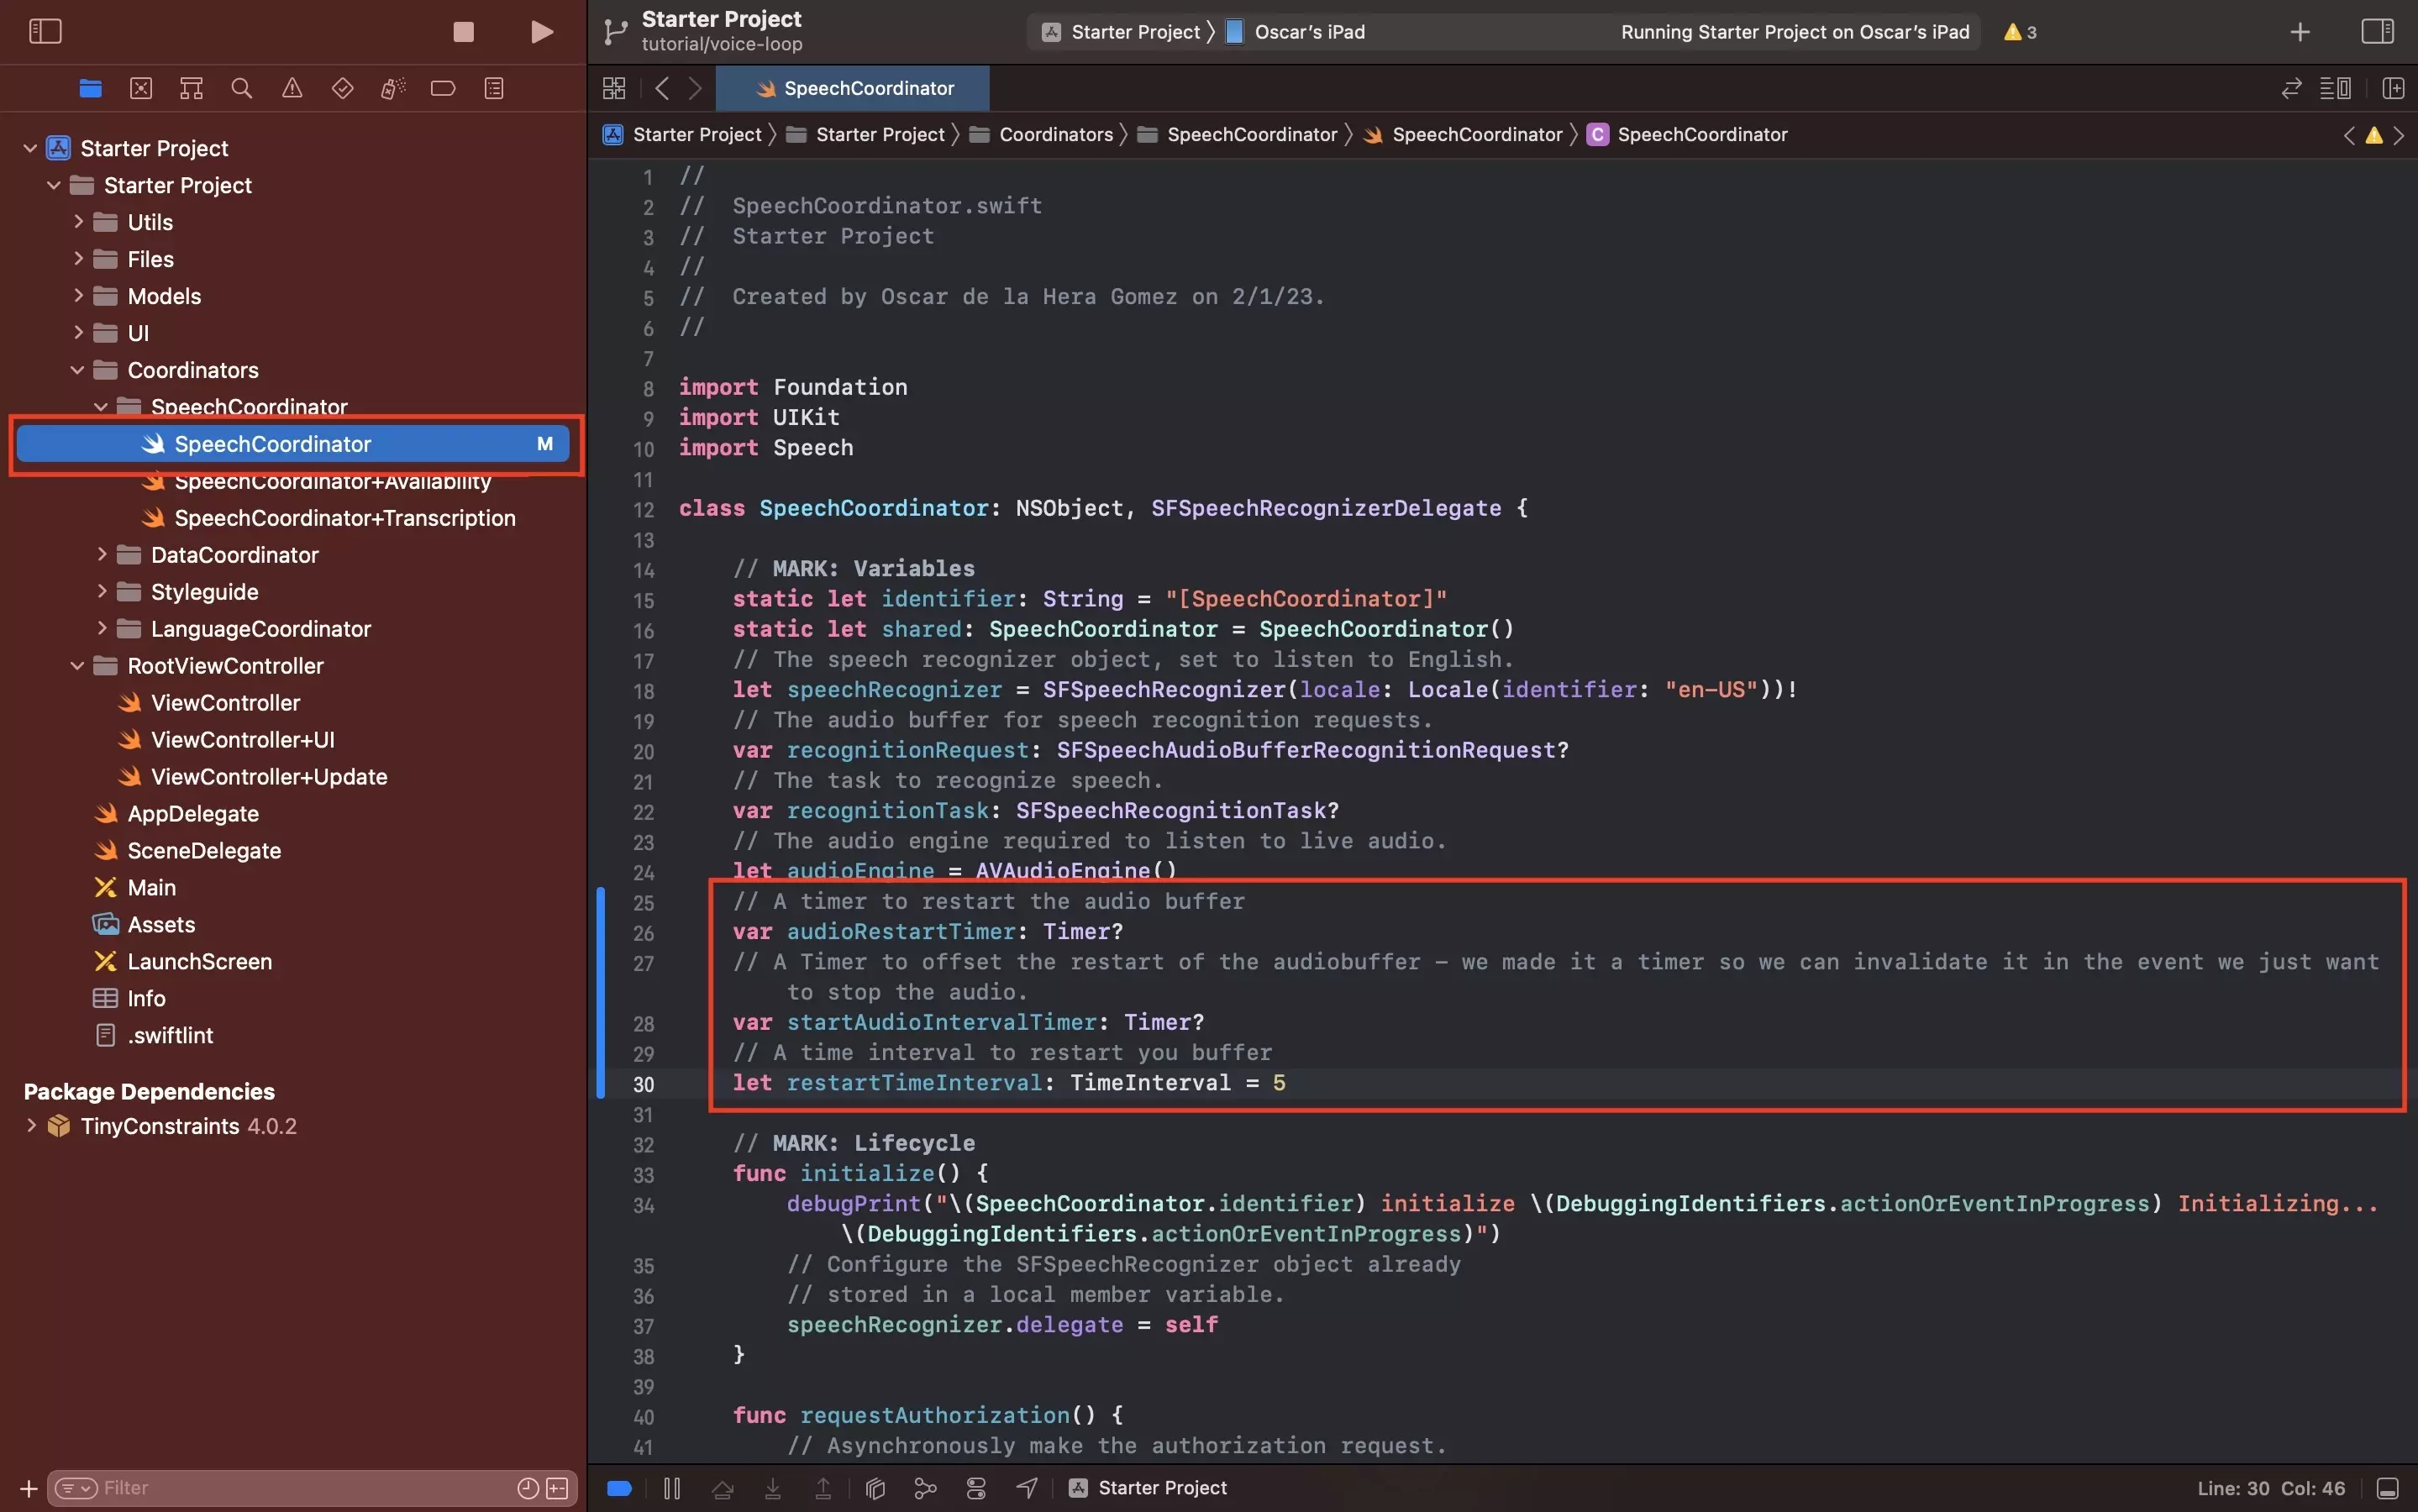The image size is (2418, 1512).
Task: Collapse the root Starter Project item
Action: 30,148
